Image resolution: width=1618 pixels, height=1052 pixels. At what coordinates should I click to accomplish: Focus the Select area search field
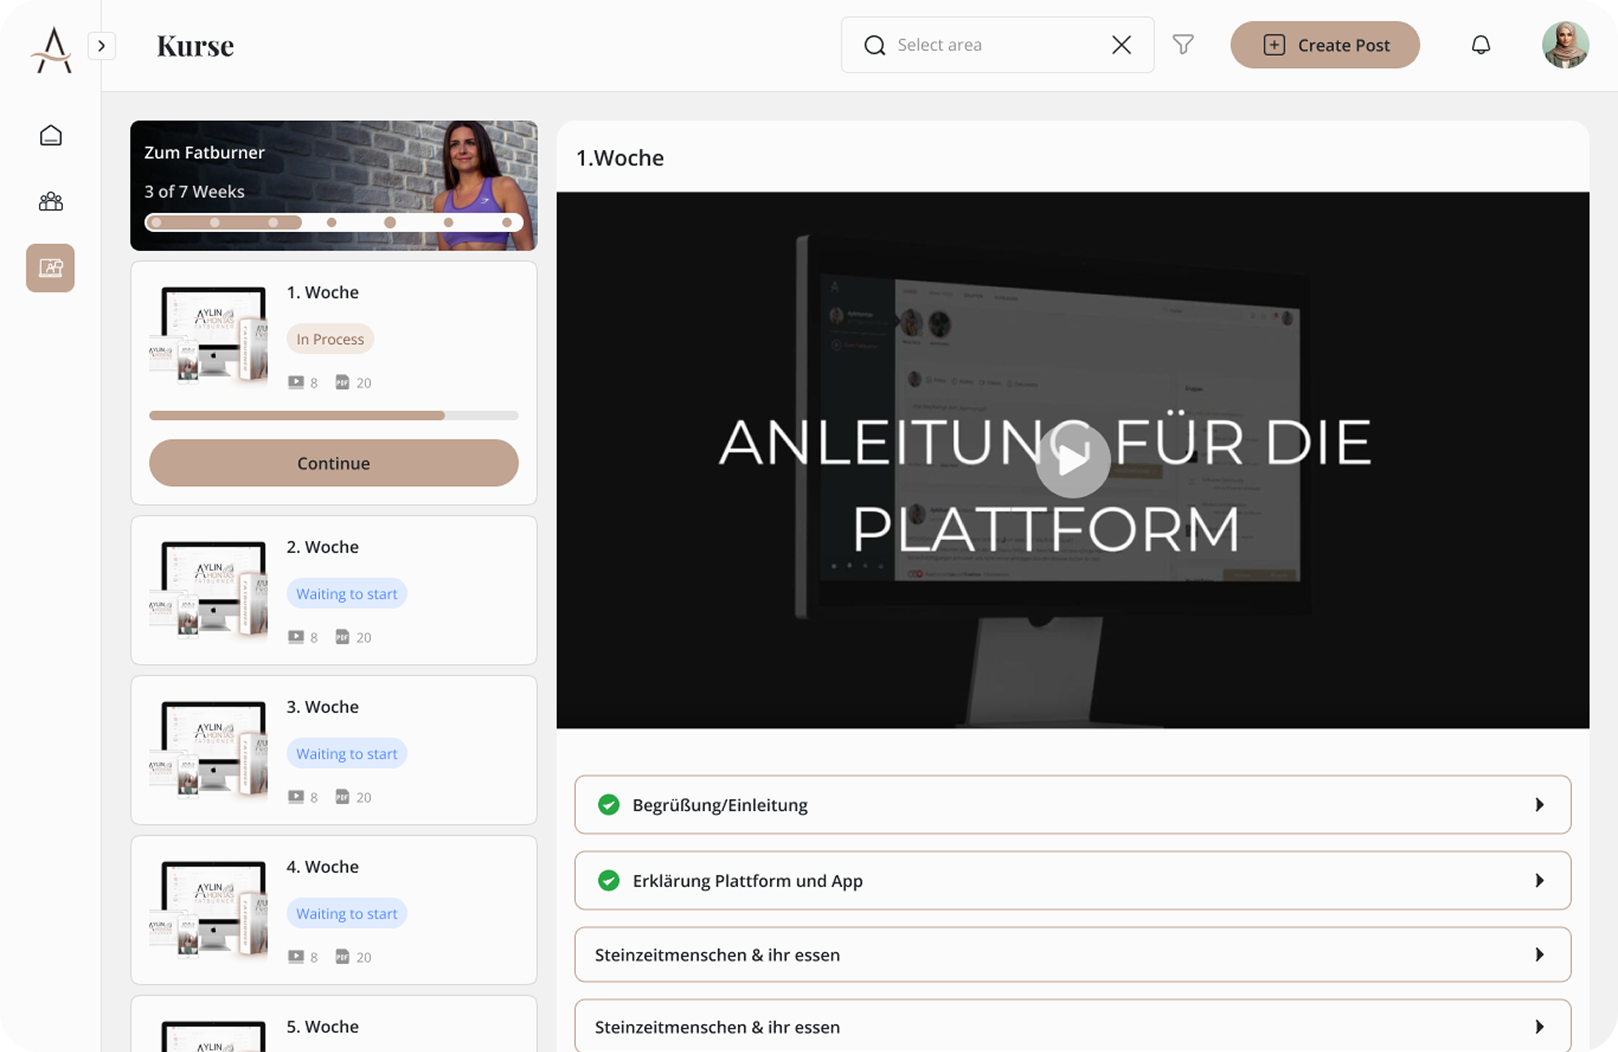997,45
